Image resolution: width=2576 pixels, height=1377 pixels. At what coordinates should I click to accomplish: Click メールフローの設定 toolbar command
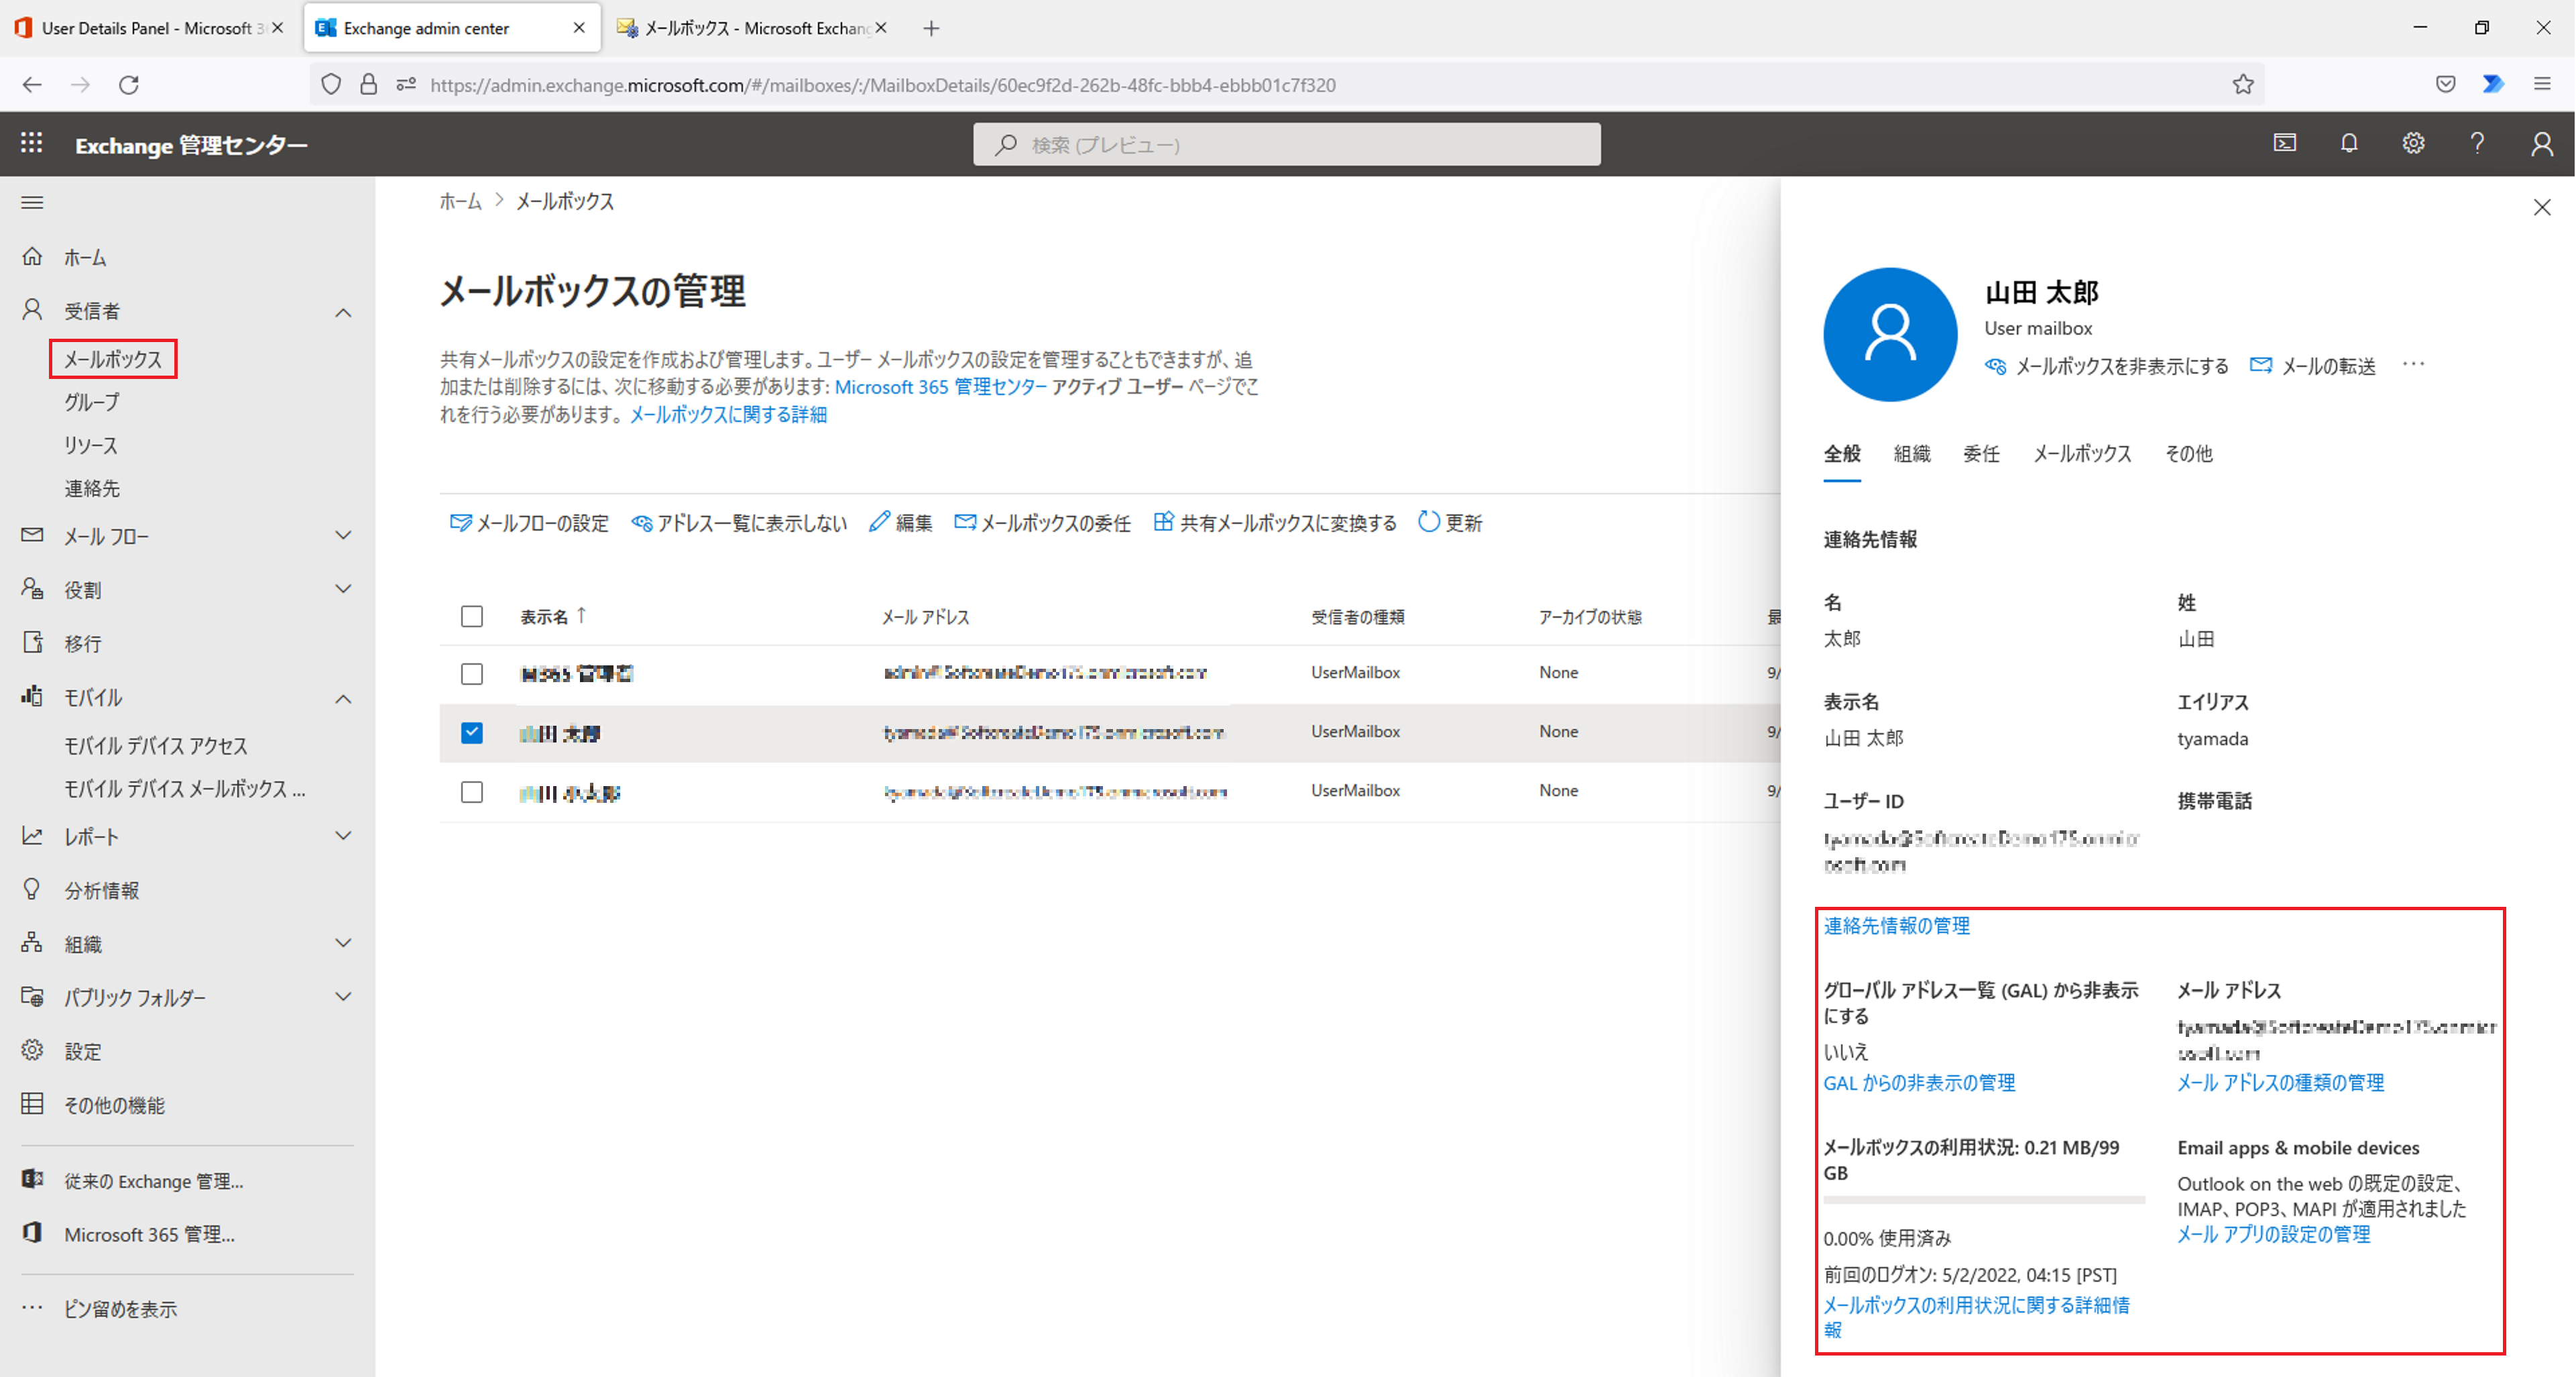click(529, 523)
